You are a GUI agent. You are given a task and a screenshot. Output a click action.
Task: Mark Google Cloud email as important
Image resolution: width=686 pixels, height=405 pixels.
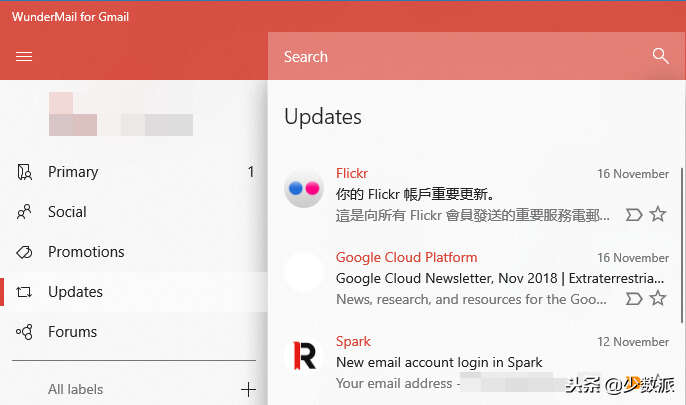click(x=634, y=299)
